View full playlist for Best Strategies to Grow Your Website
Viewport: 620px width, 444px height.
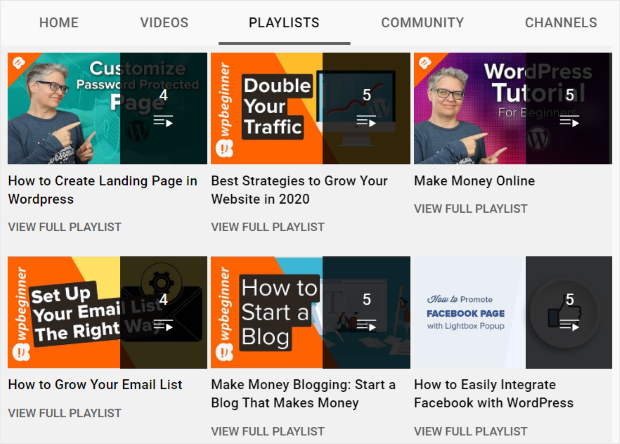(267, 227)
